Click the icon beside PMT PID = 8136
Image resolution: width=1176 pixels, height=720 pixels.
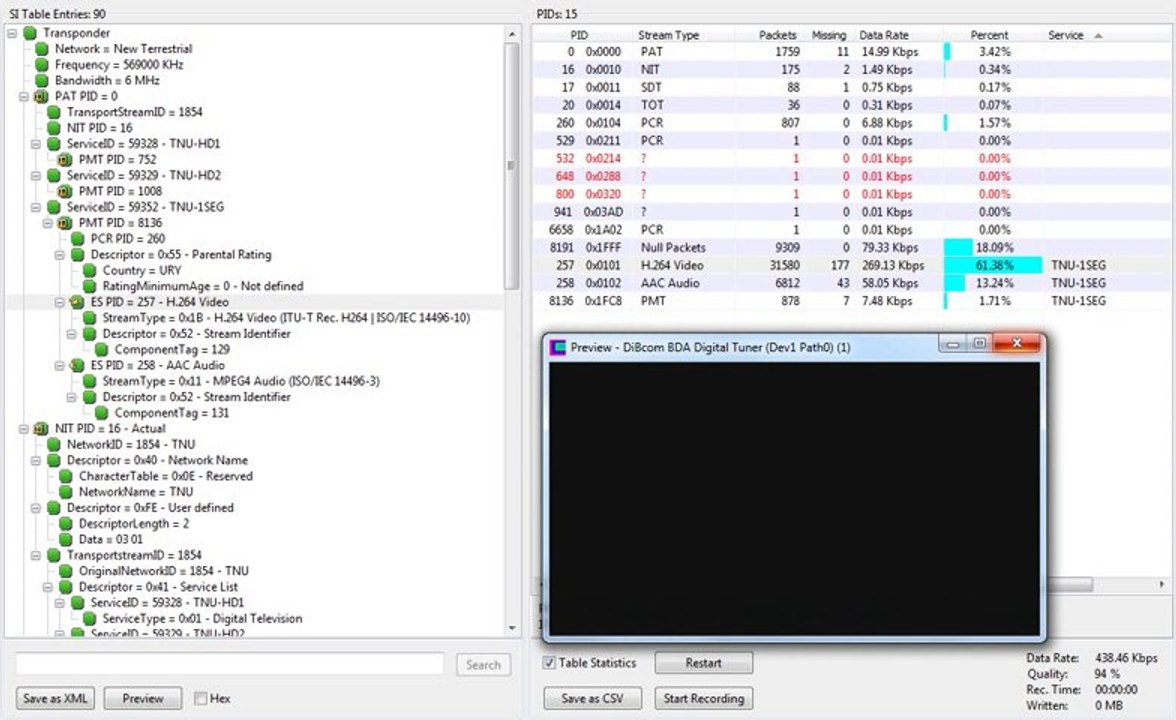tap(65, 223)
